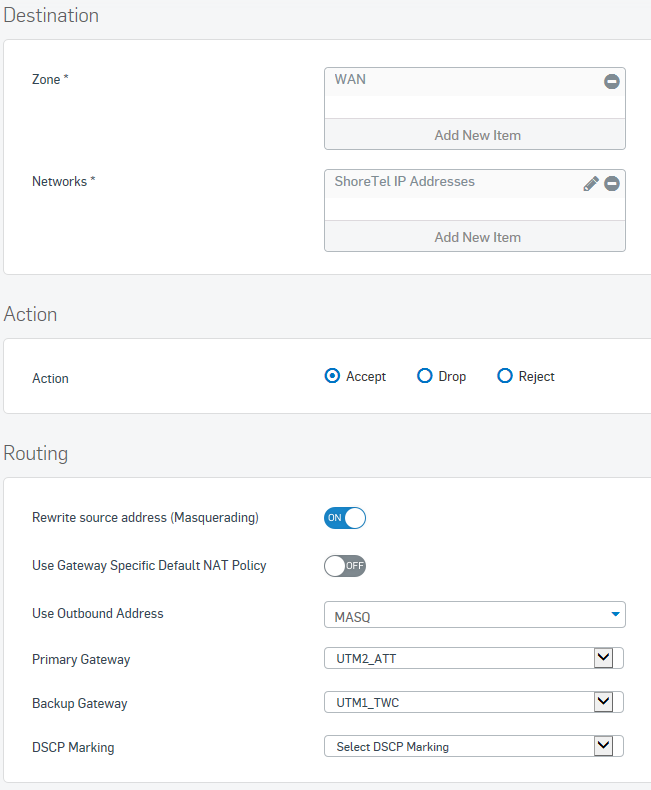Click the Primary Gateway dropdown arrow
The width and height of the screenshot is (651, 790).
click(603, 657)
